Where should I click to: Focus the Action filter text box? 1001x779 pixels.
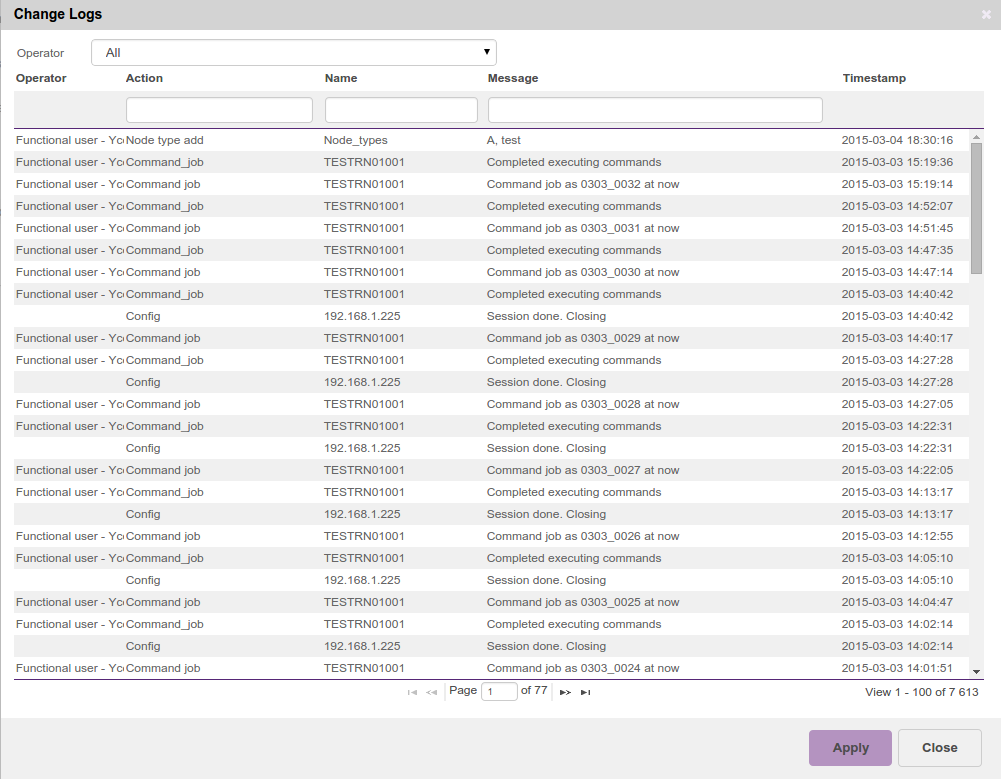[x=219, y=110]
